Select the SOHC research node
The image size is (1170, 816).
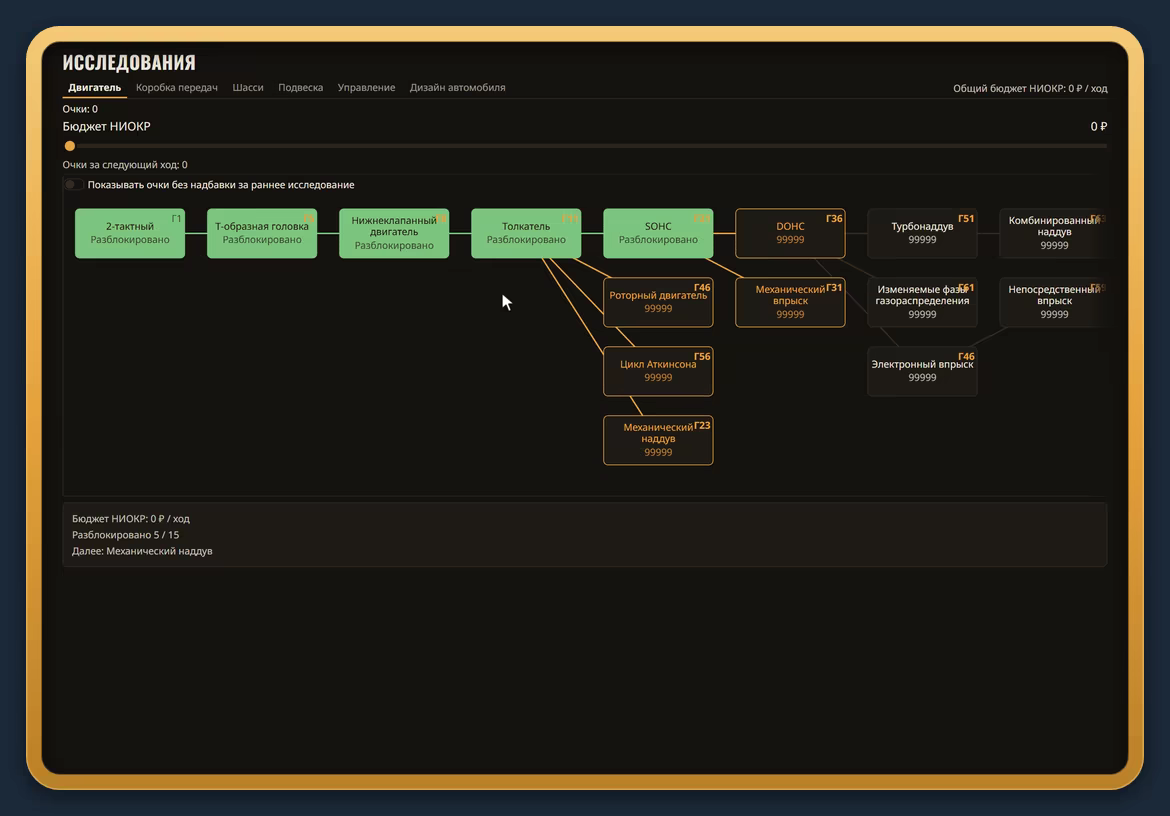click(x=658, y=233)
